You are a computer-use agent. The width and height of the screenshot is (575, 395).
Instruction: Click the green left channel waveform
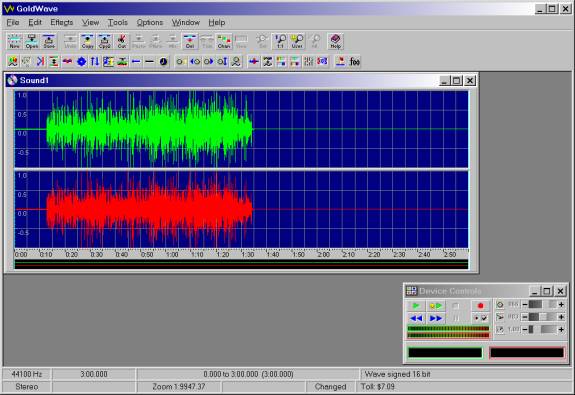coord(150,129)
